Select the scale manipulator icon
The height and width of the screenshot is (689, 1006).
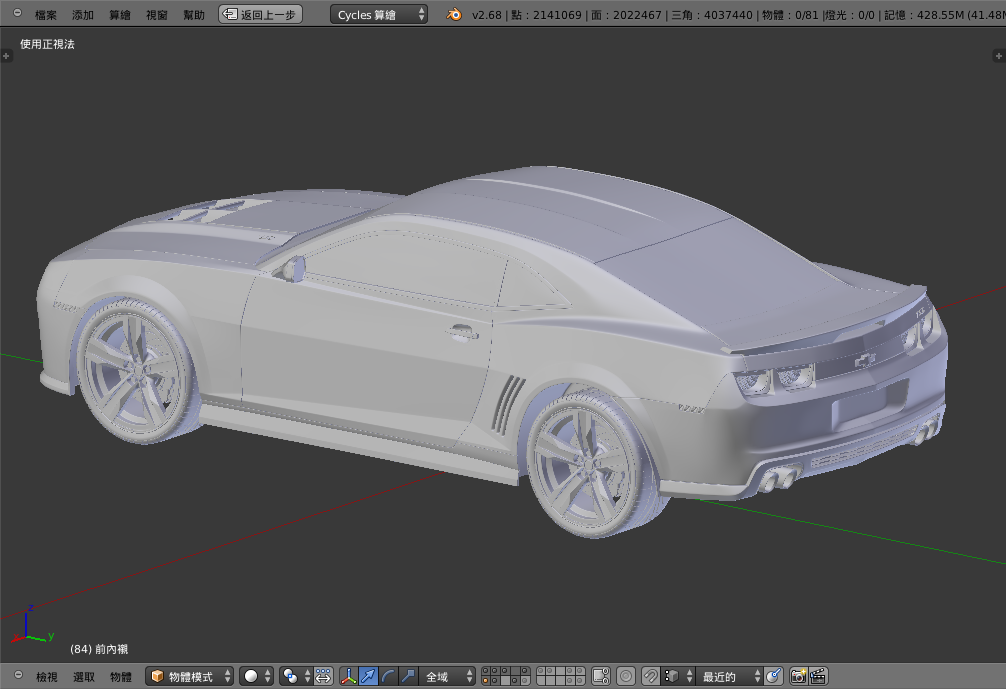coord(408,677)
